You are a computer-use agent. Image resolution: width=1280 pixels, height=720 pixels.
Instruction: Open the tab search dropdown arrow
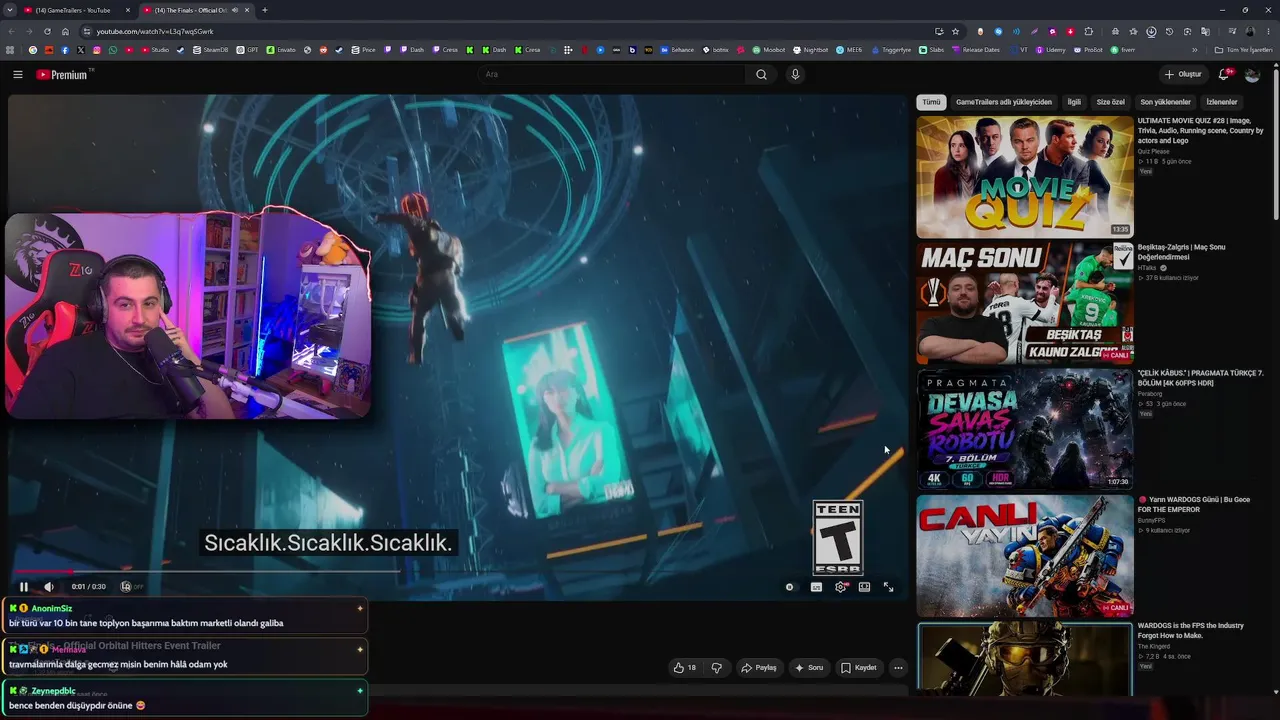[x=9, y=10]
